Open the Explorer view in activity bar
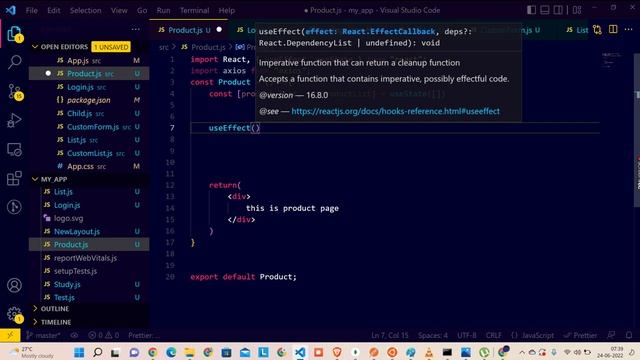Image resolution: width=640 pixels, height=360 pixels. click(x=14, y=34)
